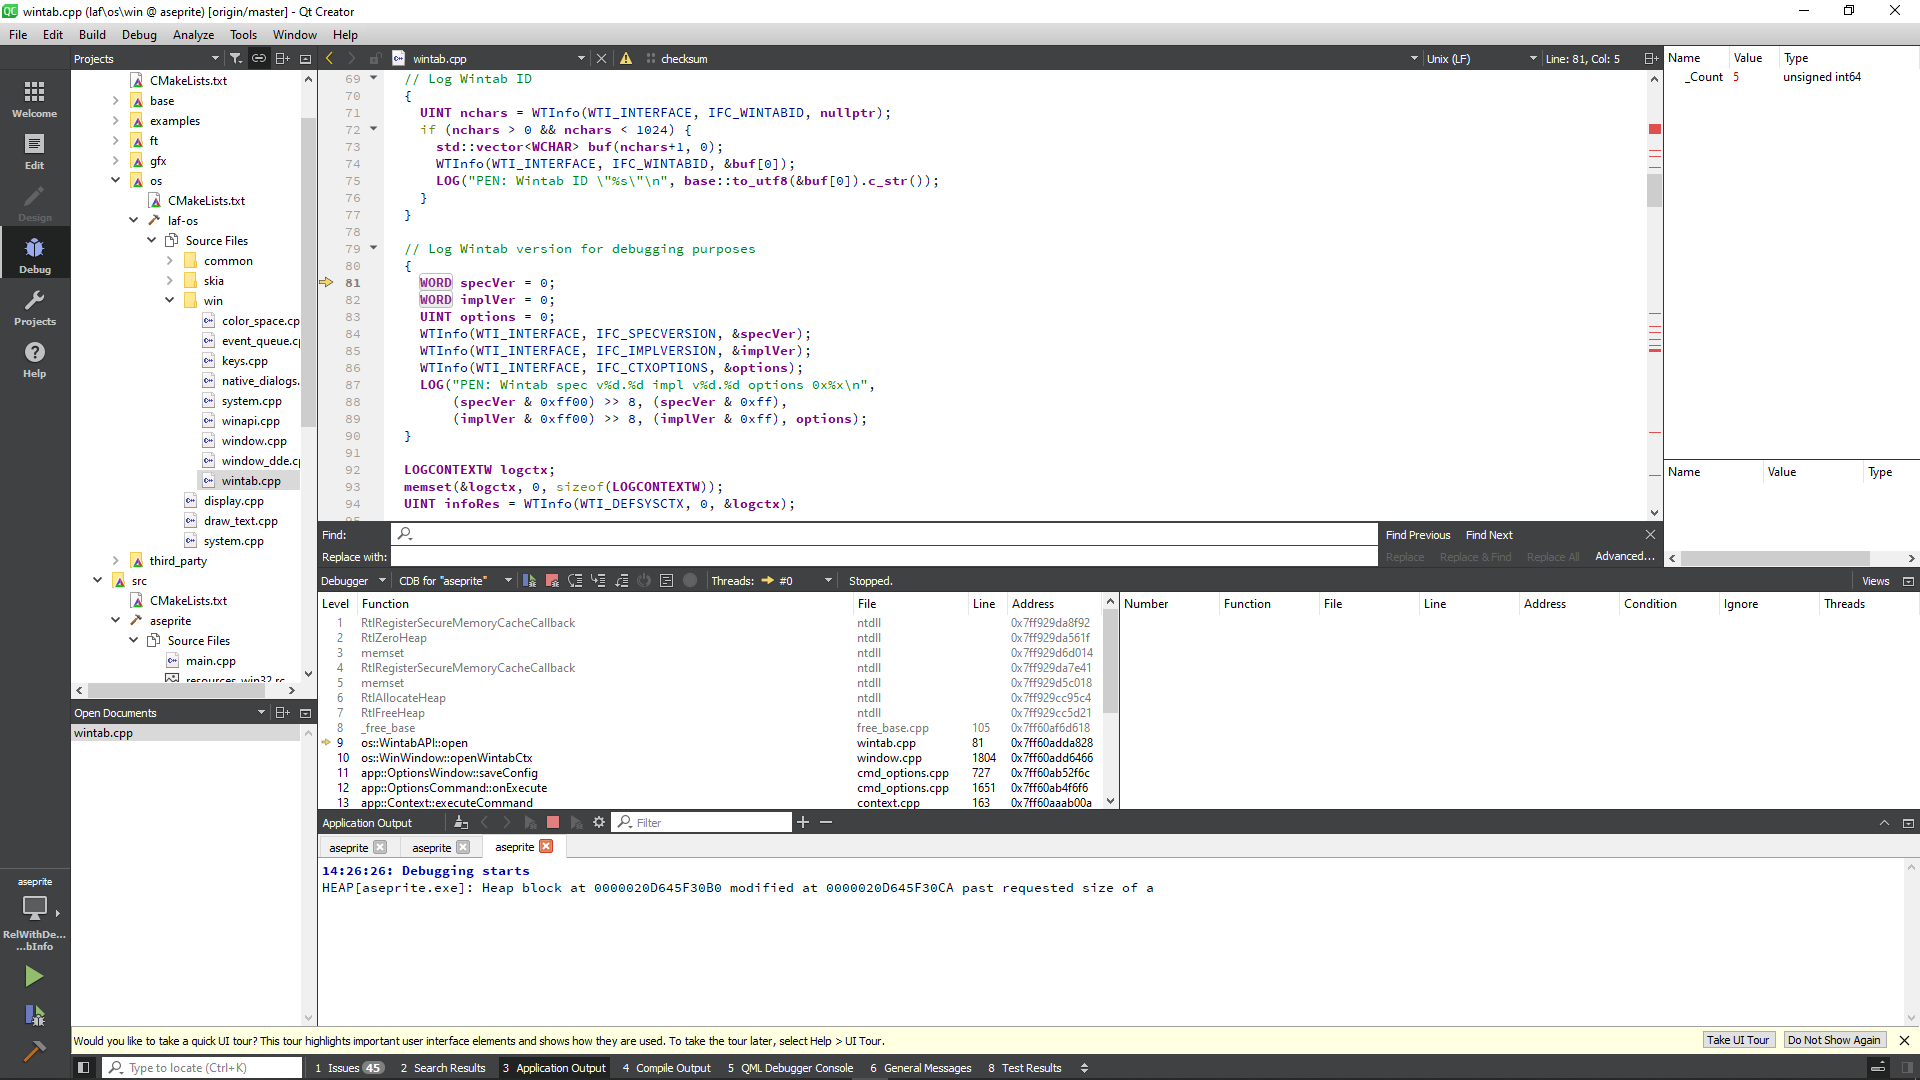Expand the third_party folder
Viewport: 1920px width, 1080px height.
[x=117, y=560]
